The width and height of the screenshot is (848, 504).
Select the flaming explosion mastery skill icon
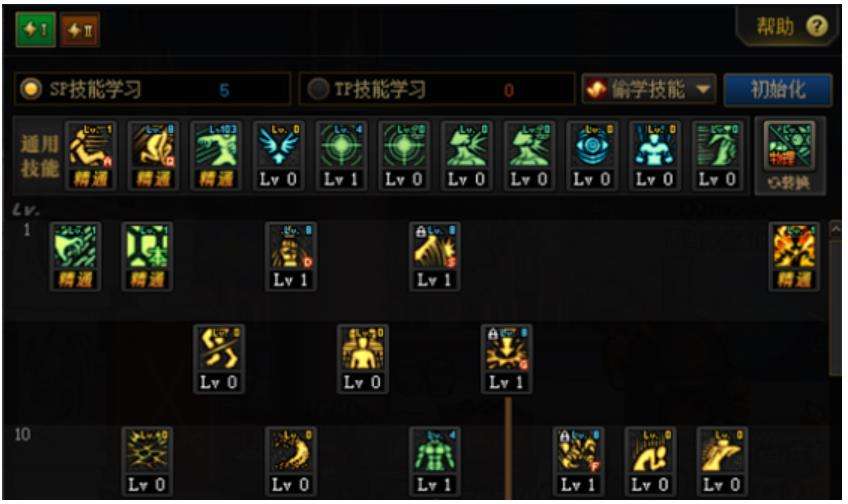(x=794, y=257)
